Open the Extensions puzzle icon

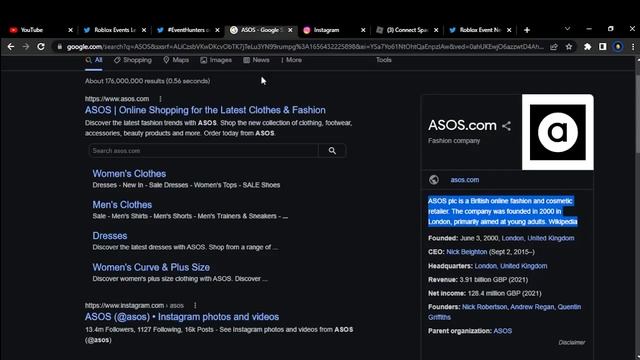[x=587, y=47]
